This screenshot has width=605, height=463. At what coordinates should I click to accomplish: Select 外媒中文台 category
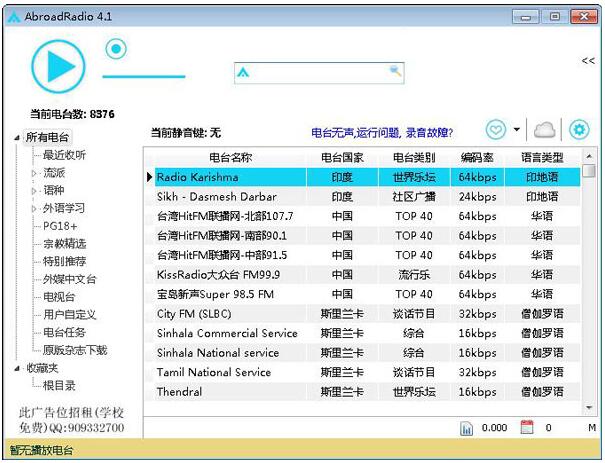point(69,279)
